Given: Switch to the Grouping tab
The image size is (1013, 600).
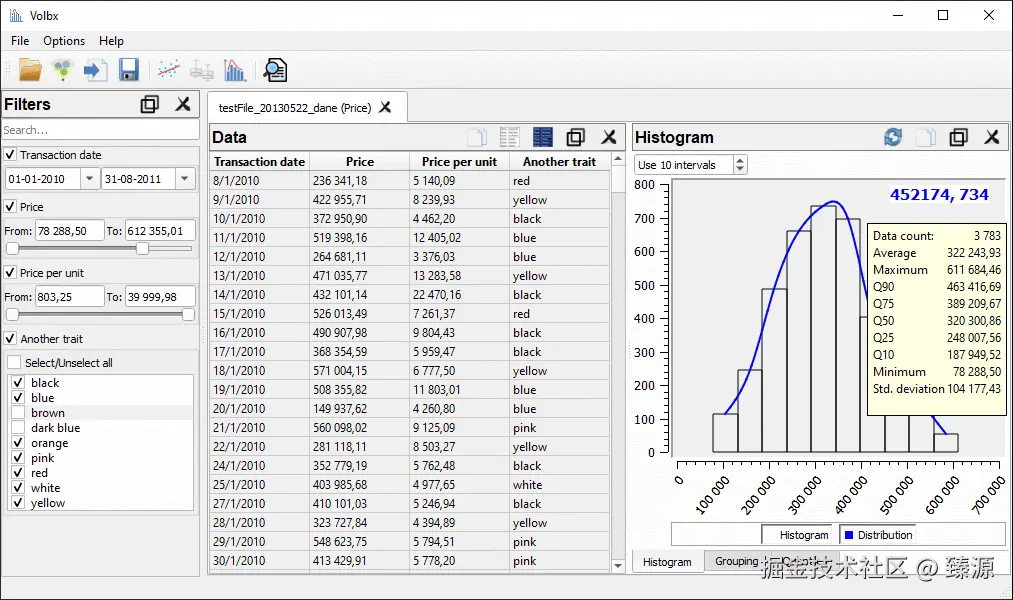Looking at the screenshot, I should (x=736, y=561).
